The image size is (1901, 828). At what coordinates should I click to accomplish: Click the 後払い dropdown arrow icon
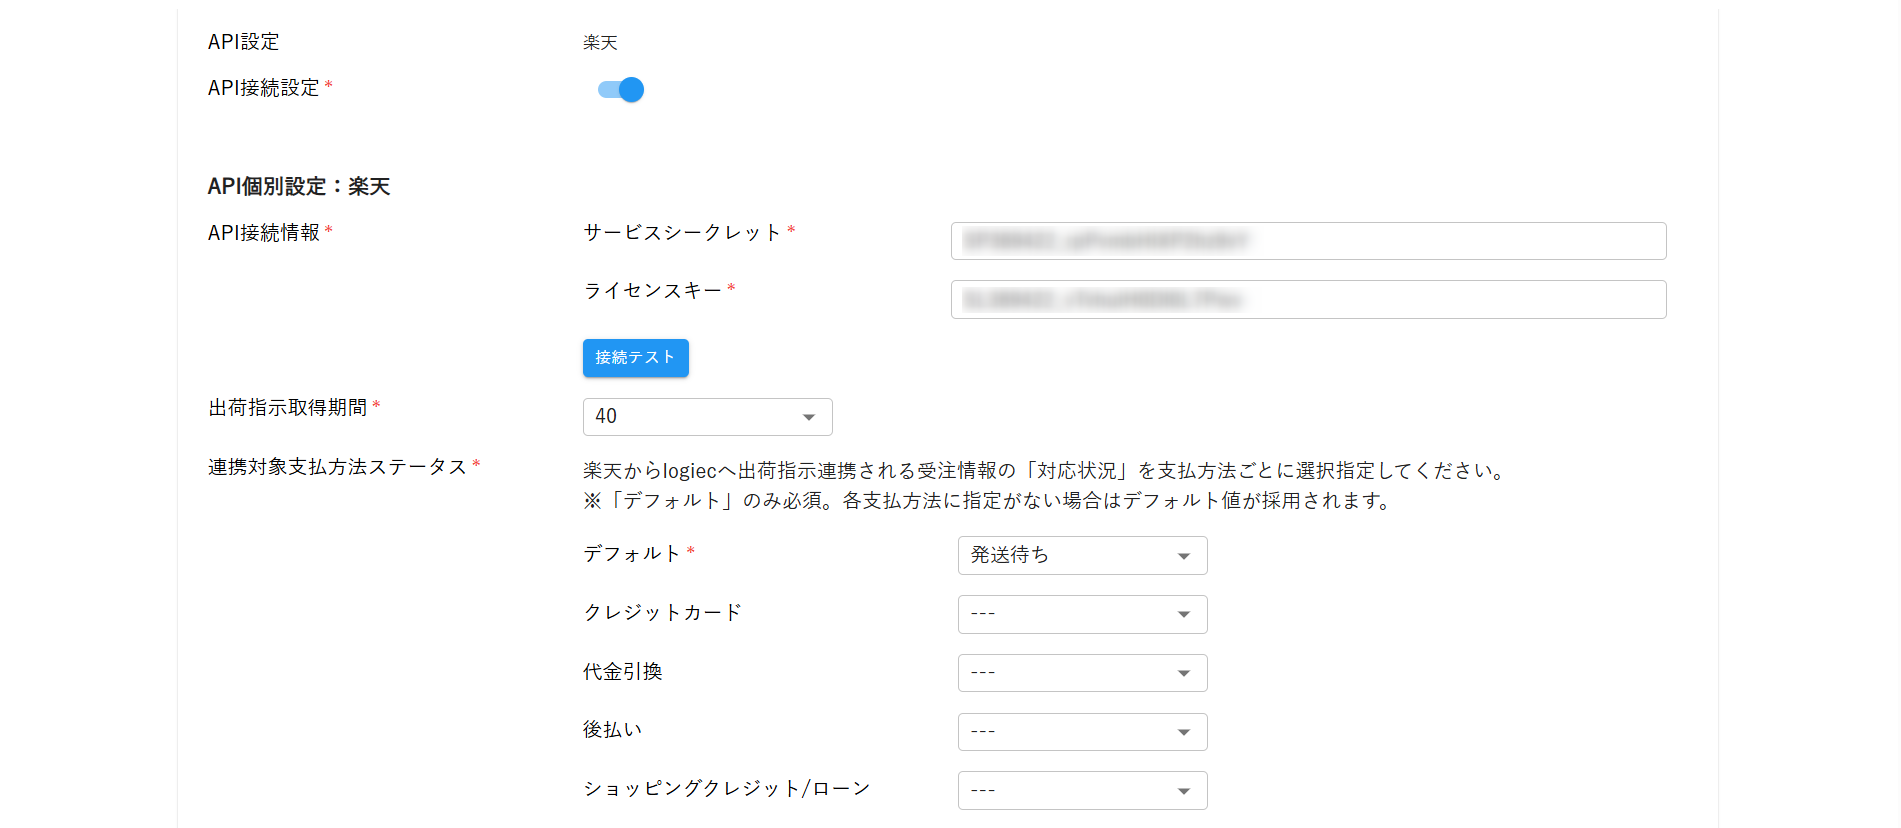[1184, 733]
